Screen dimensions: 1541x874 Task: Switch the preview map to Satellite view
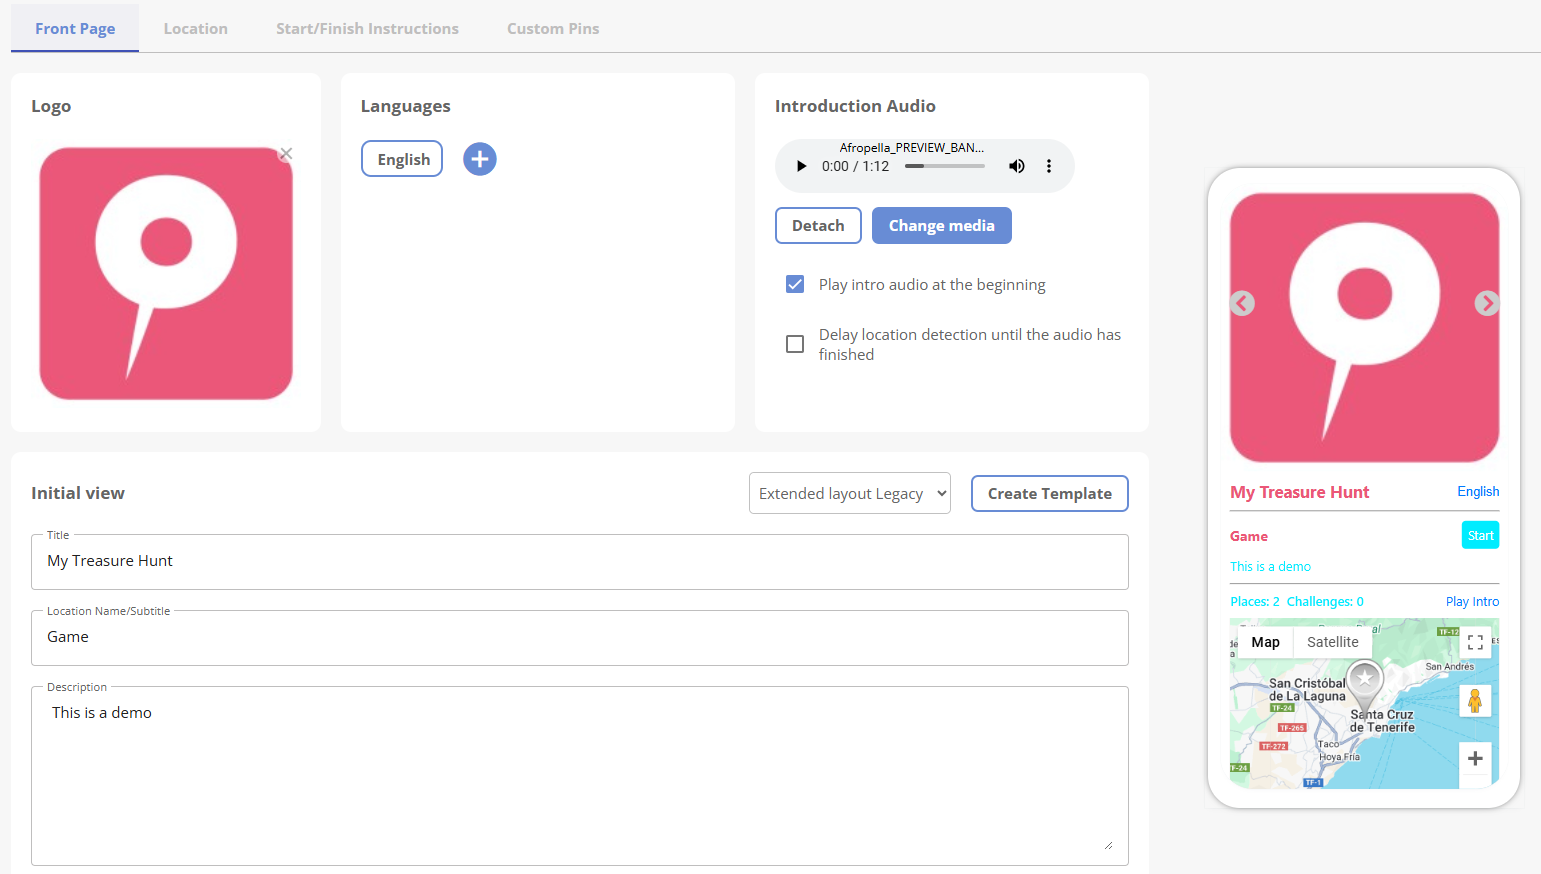point(1332,641)
